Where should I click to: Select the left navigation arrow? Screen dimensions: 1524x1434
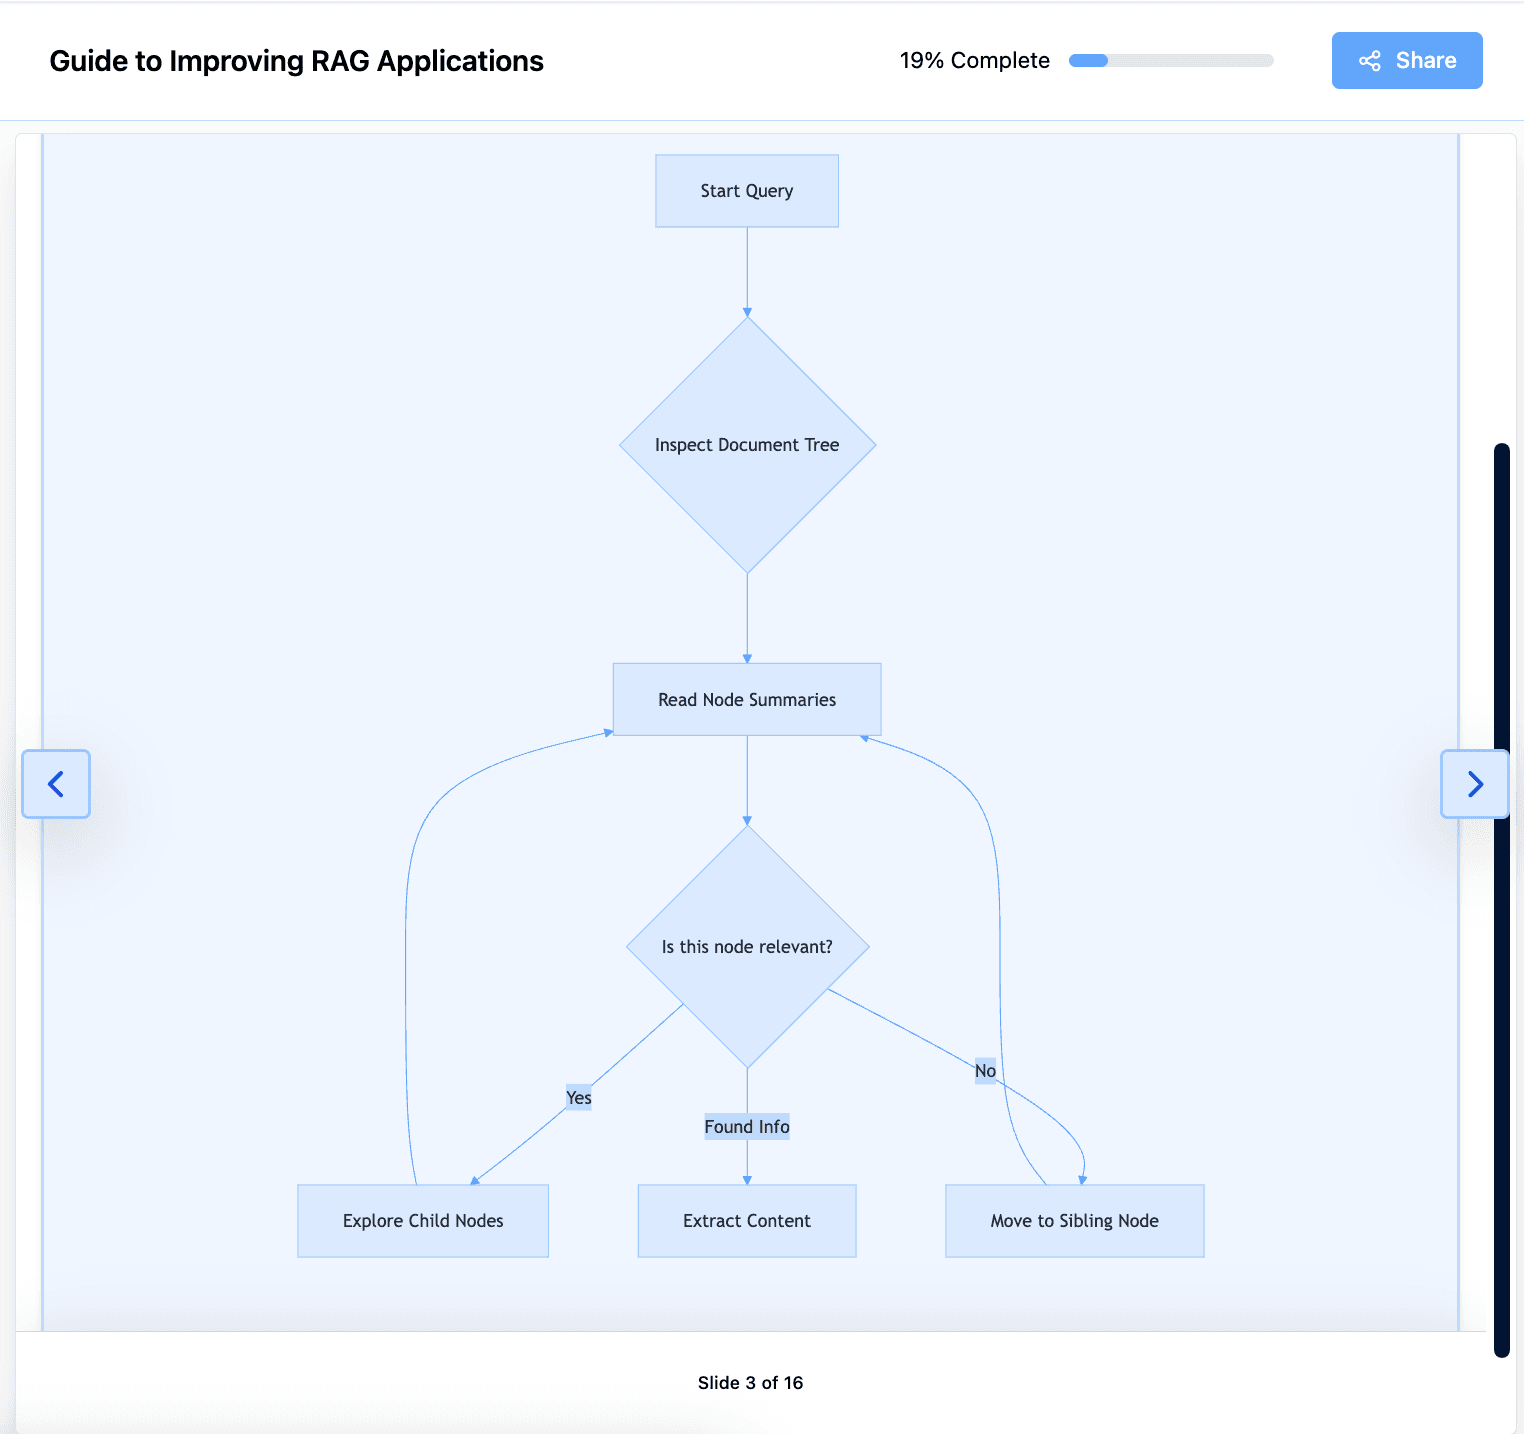click(56, 784)
